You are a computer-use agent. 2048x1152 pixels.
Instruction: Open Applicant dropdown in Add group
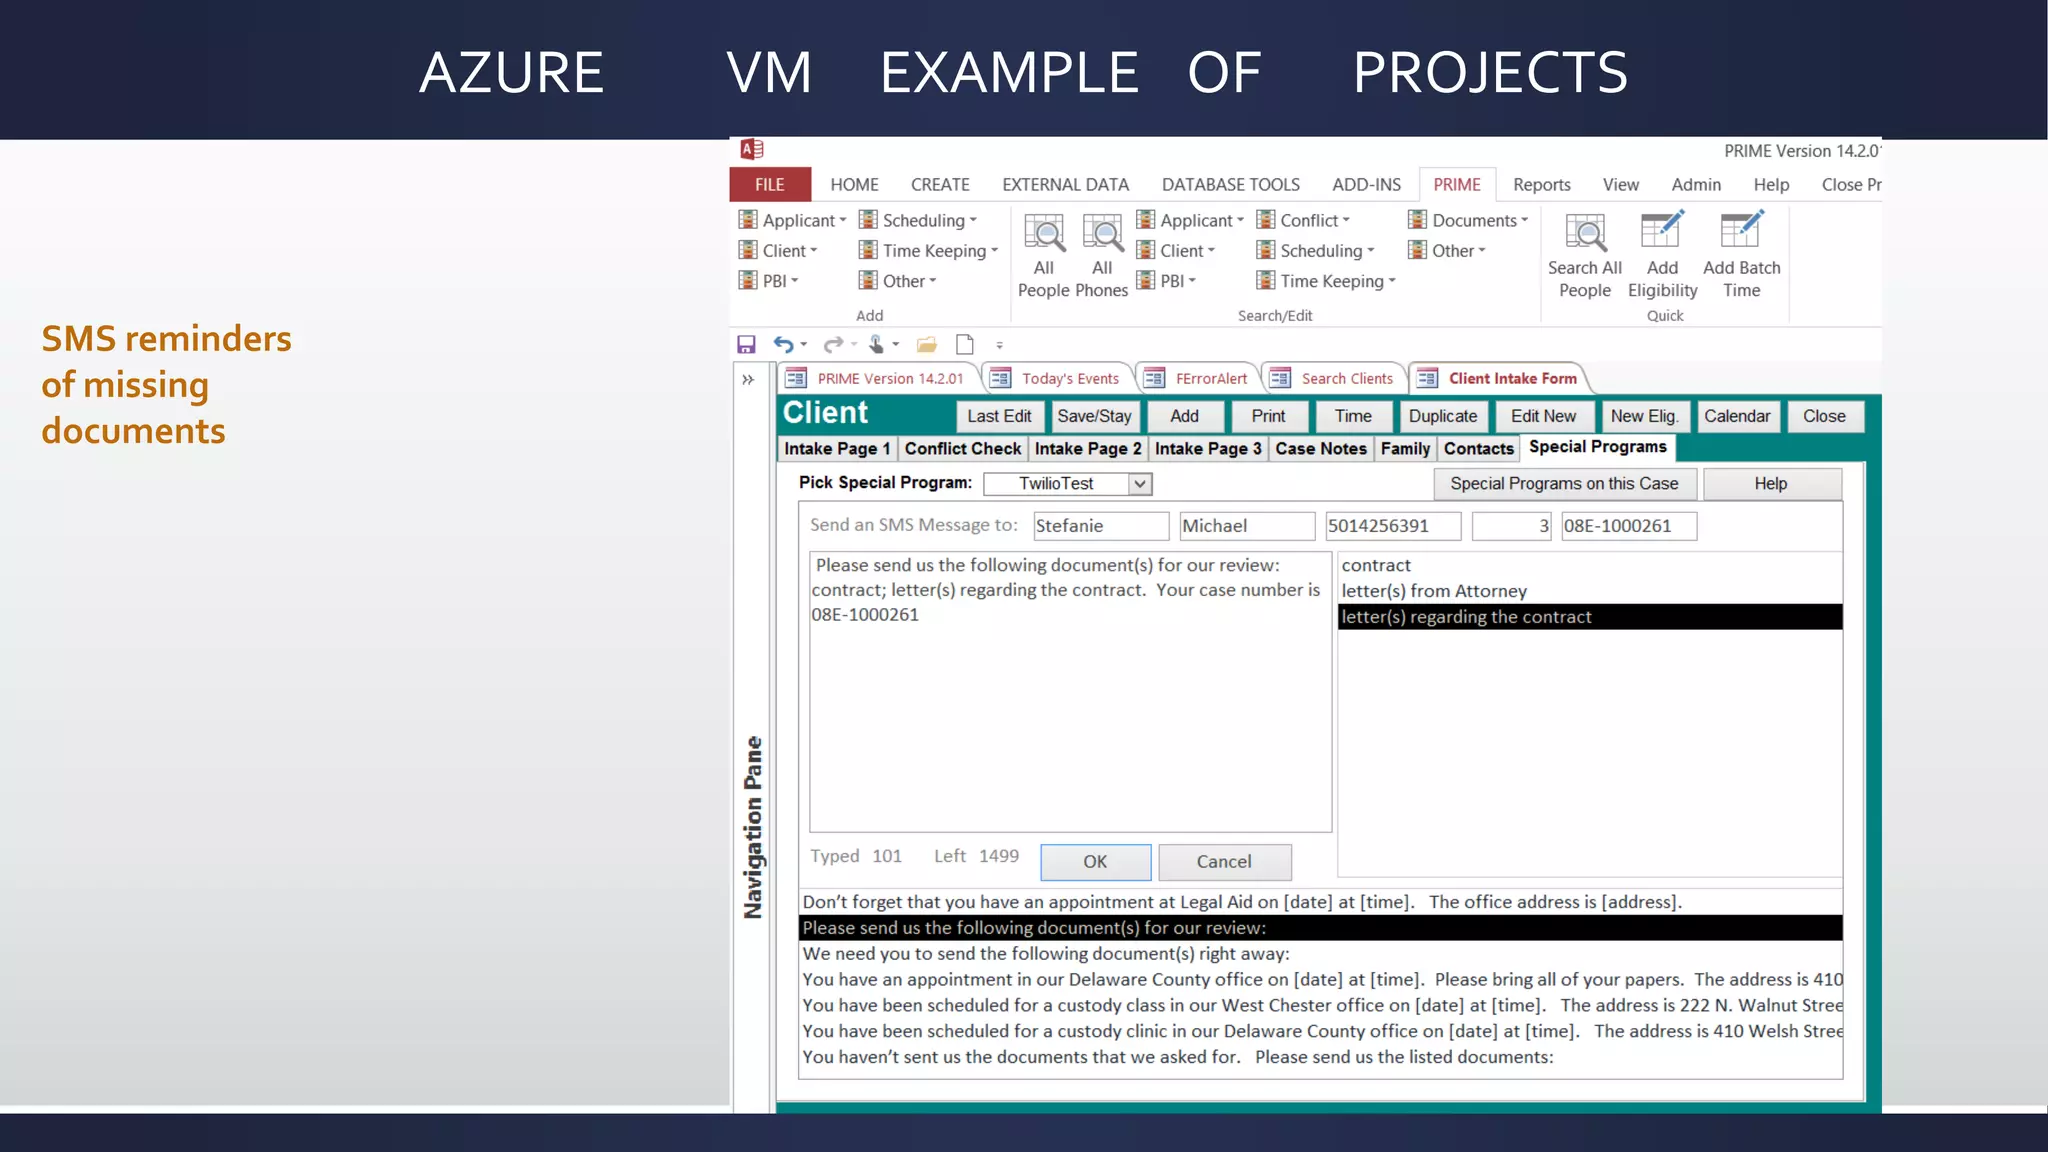point(792,220)
